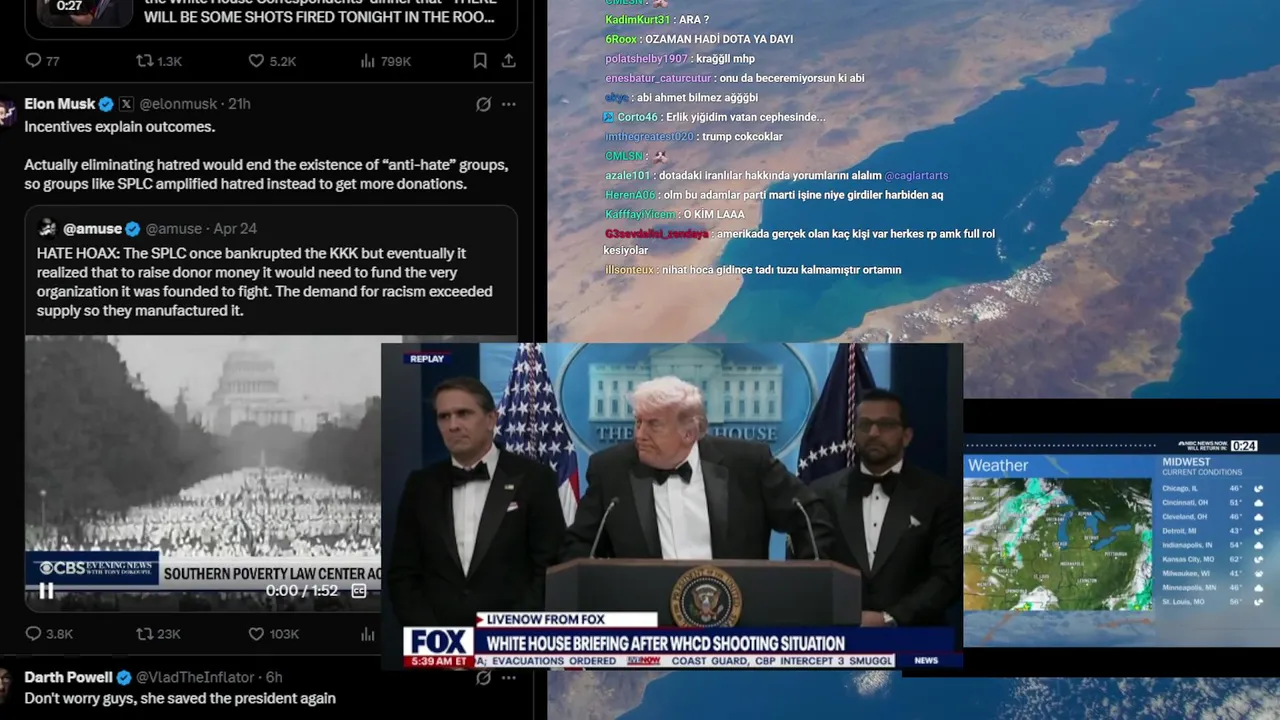This screenshot has height=720, width=1280.
Task: Click the Midwest radar map in weather widget
Action: (x=1058, y=545)
